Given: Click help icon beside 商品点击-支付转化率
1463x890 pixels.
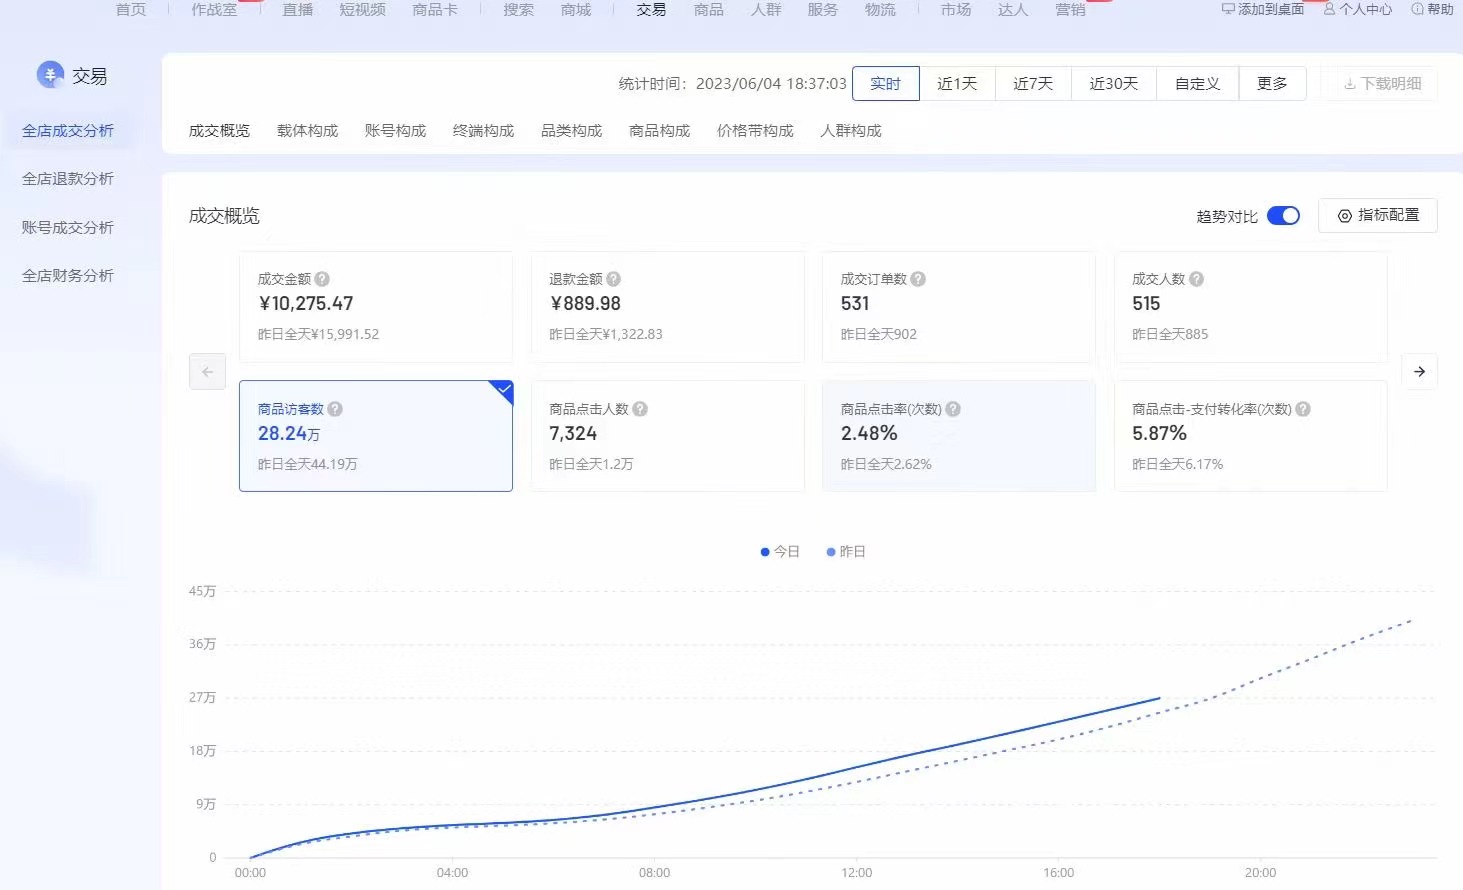Looking at the screenshot, I should (x=1303, y=409).
